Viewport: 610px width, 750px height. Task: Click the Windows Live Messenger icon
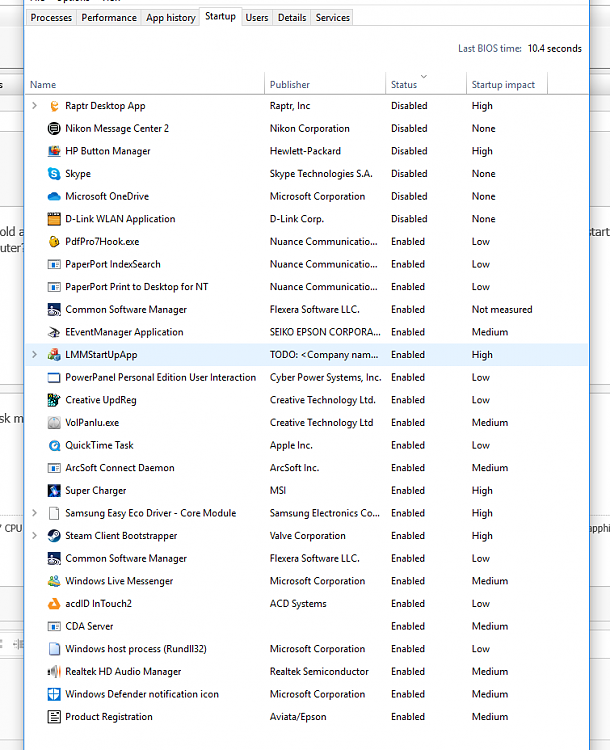[x=54, y=581]
